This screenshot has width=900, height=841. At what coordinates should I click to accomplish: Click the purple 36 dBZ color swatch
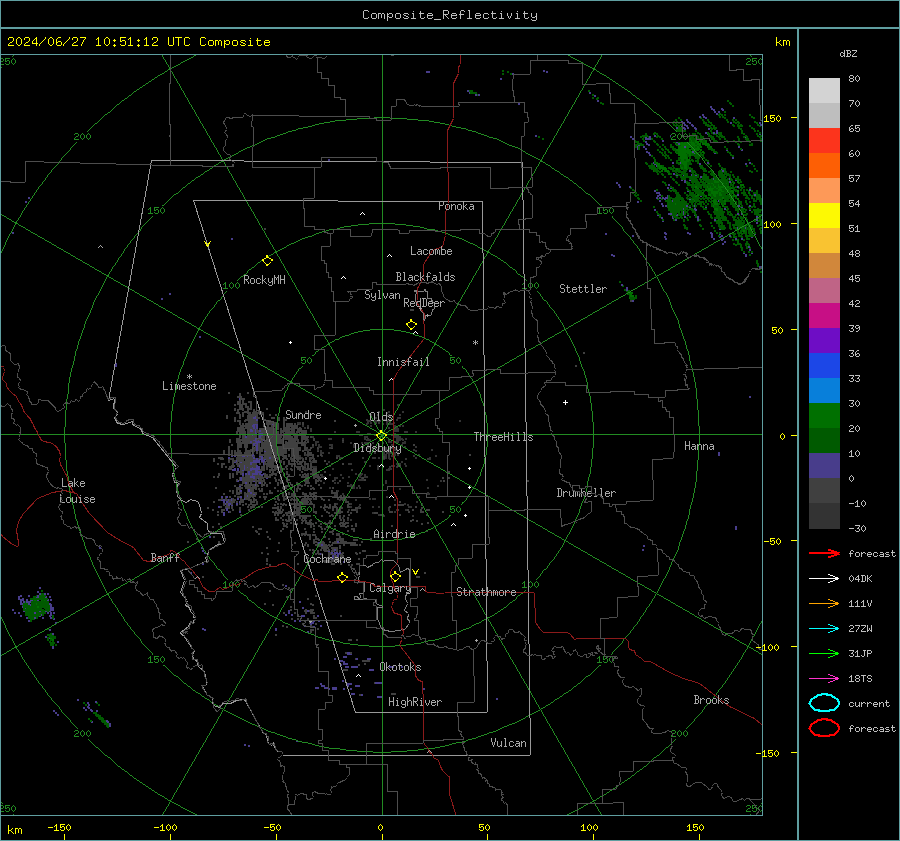(824, 340)
